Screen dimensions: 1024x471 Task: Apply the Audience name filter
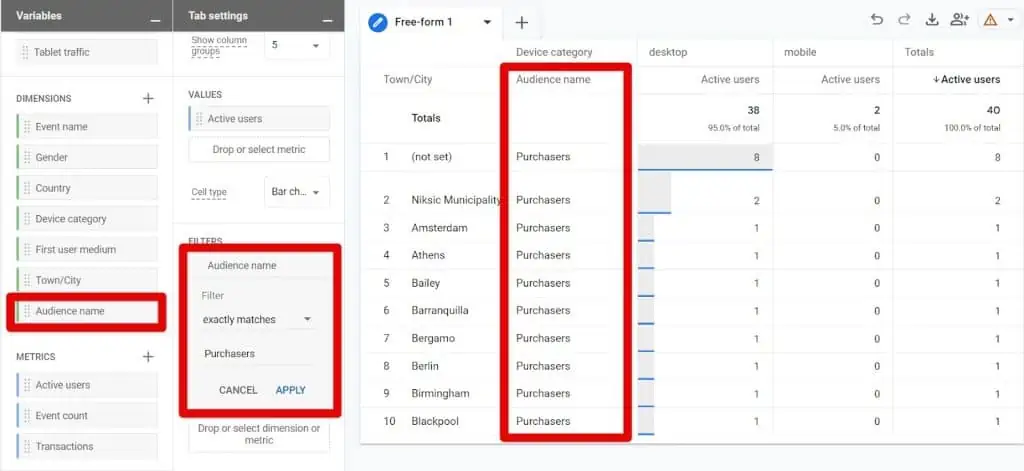(290, 390)
